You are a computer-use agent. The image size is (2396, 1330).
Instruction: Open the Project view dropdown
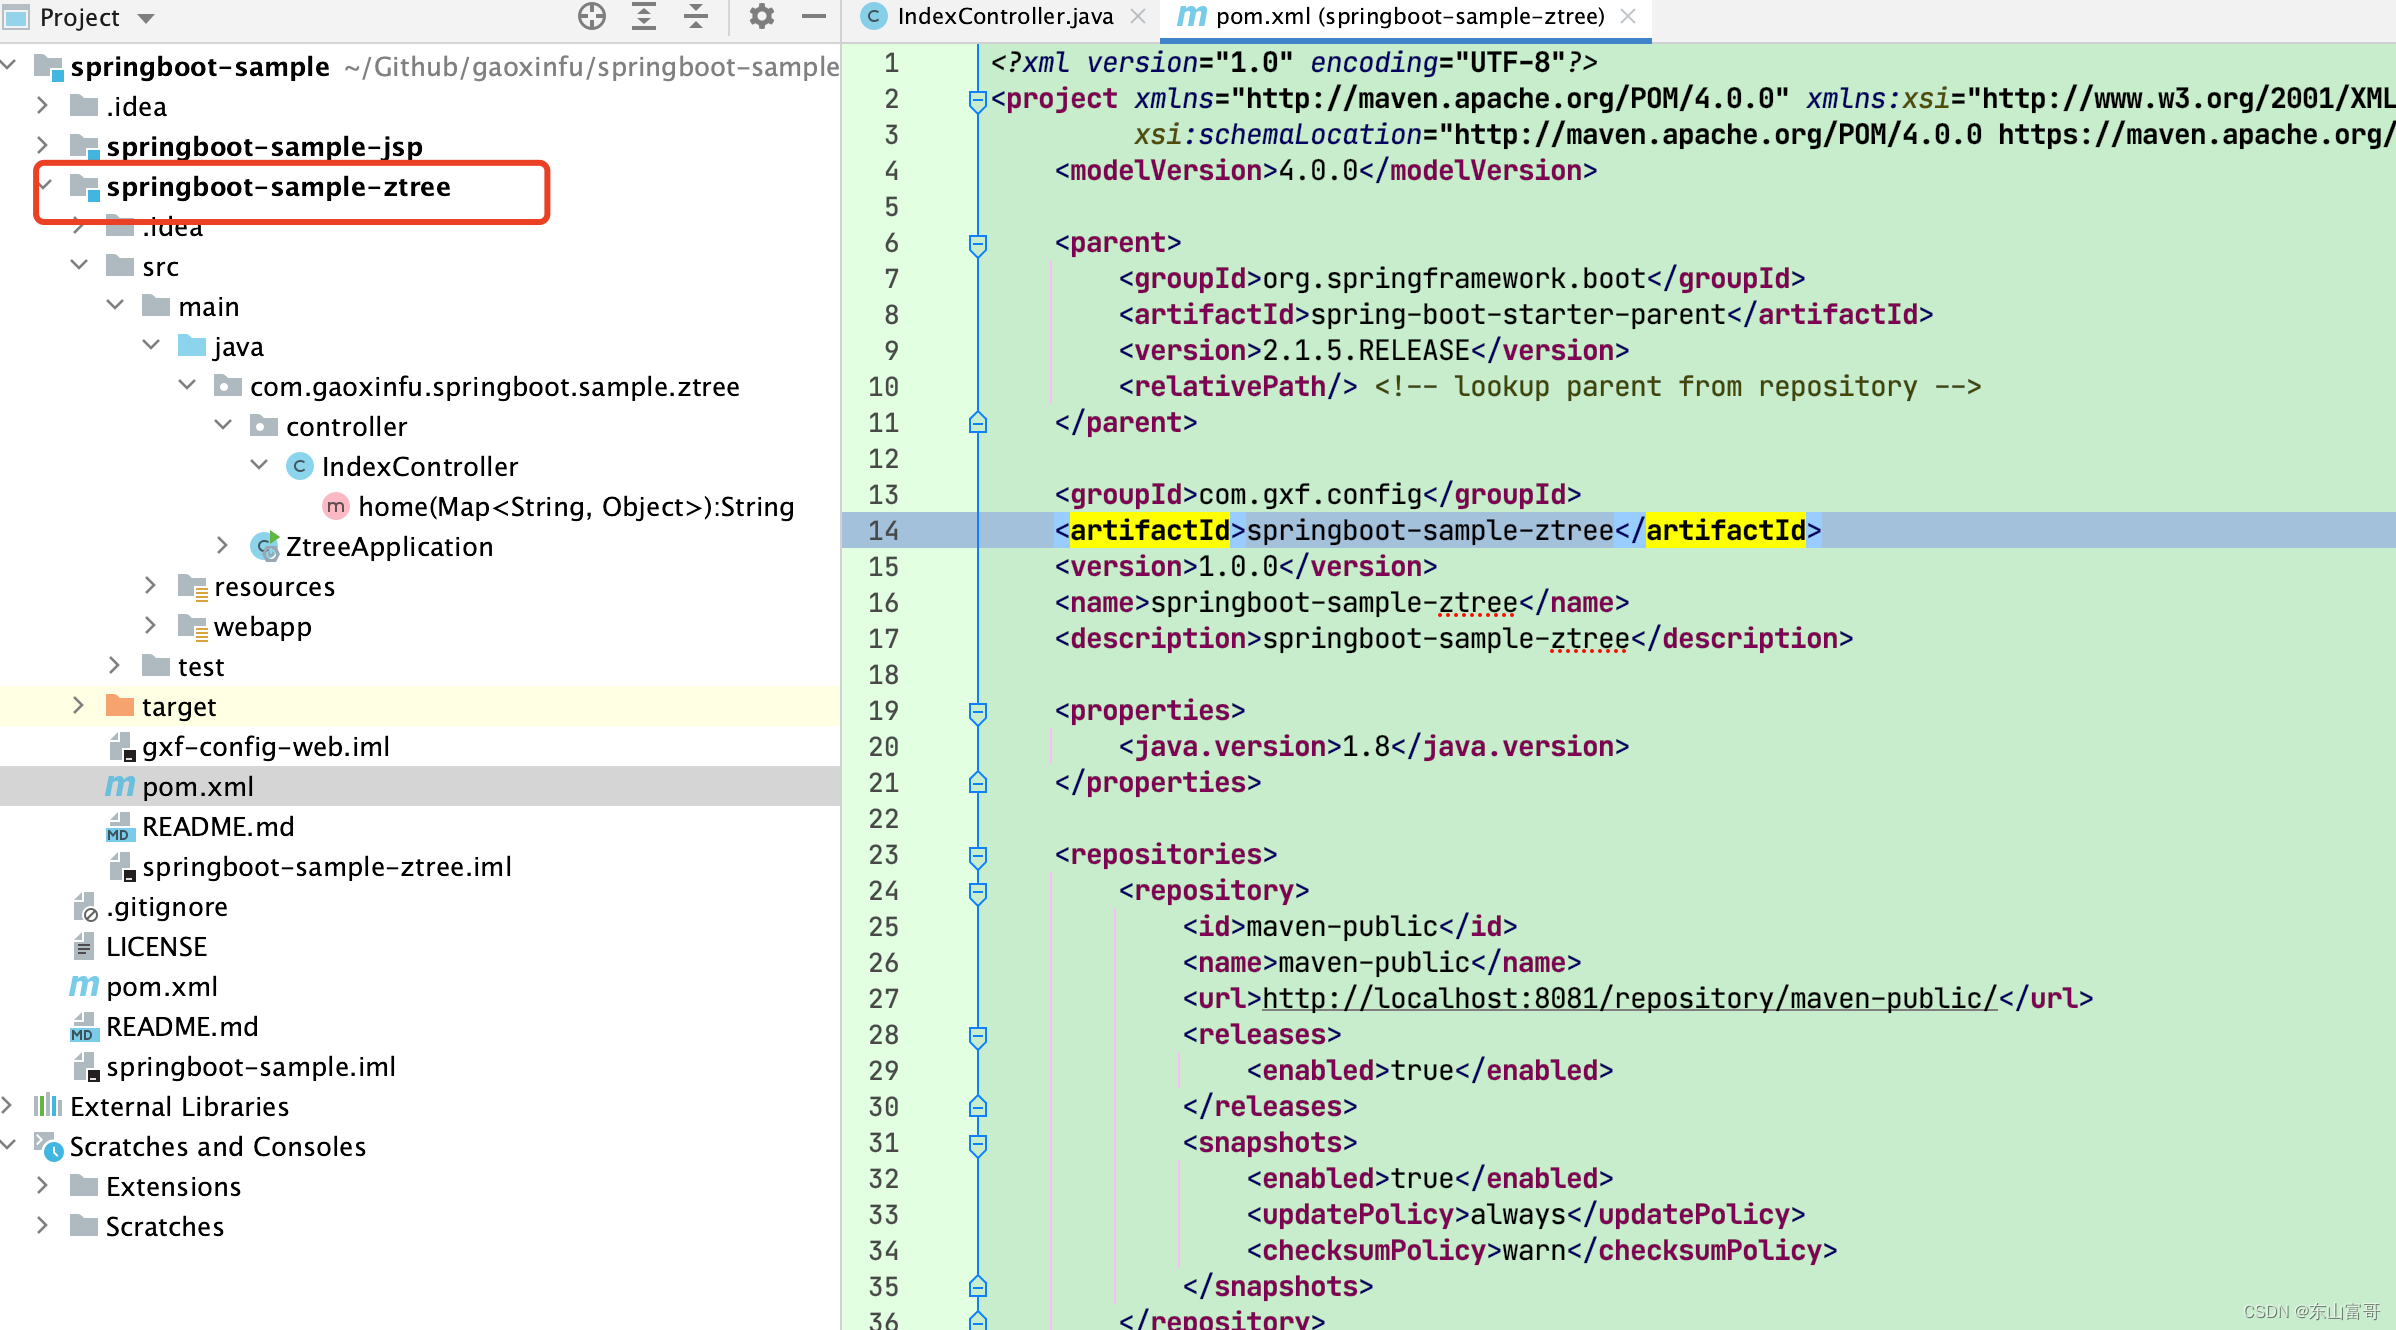tap(147, 18)
